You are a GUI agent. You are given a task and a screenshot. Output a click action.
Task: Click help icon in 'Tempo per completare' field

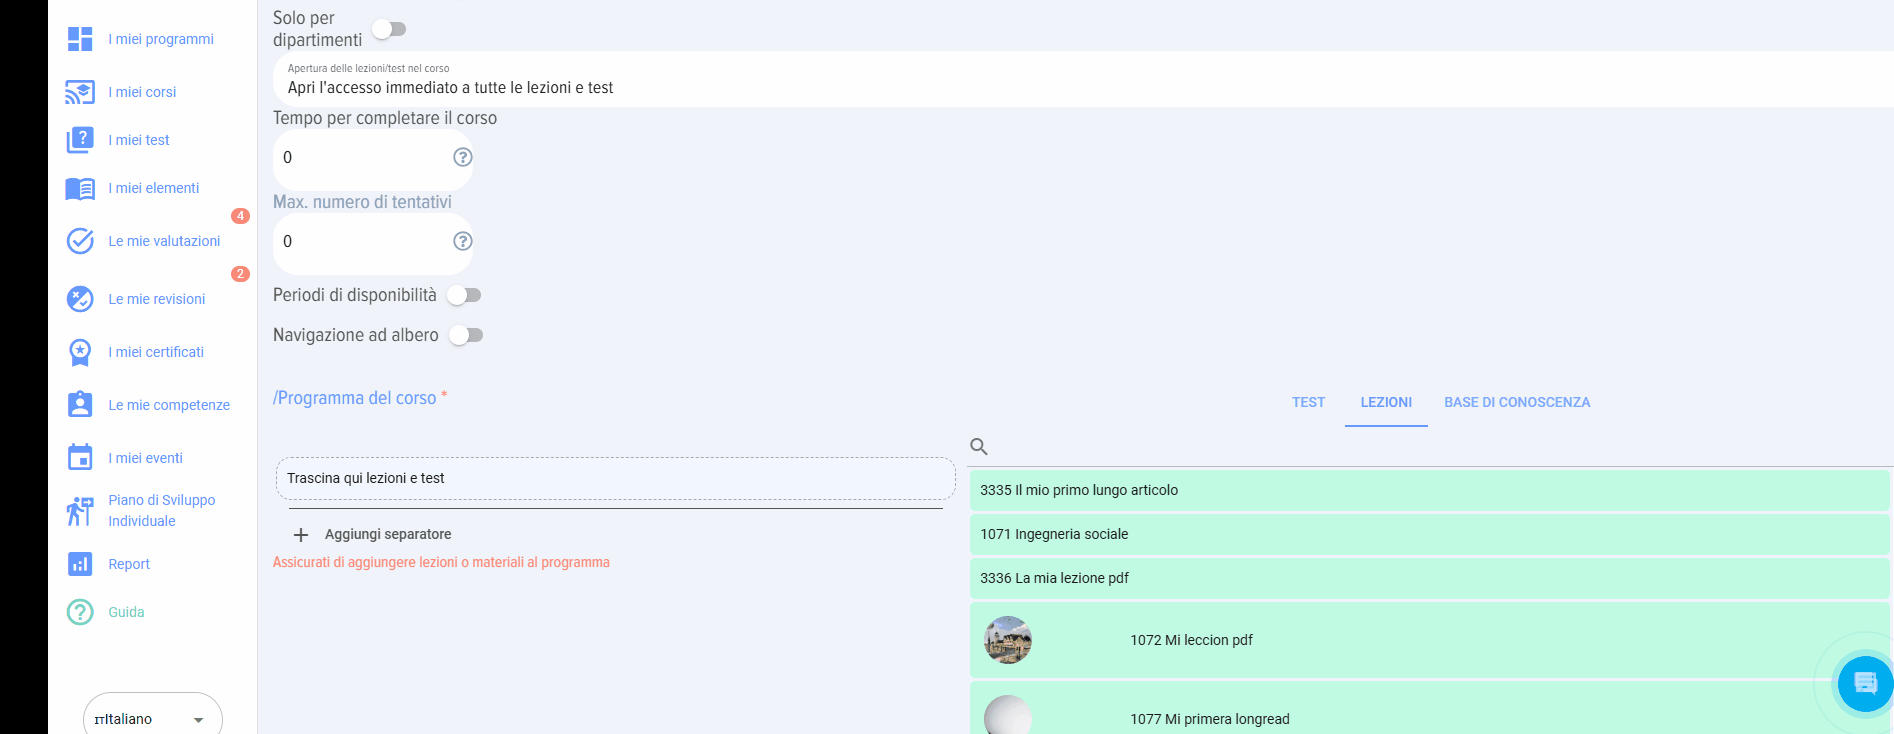[462, 157]
